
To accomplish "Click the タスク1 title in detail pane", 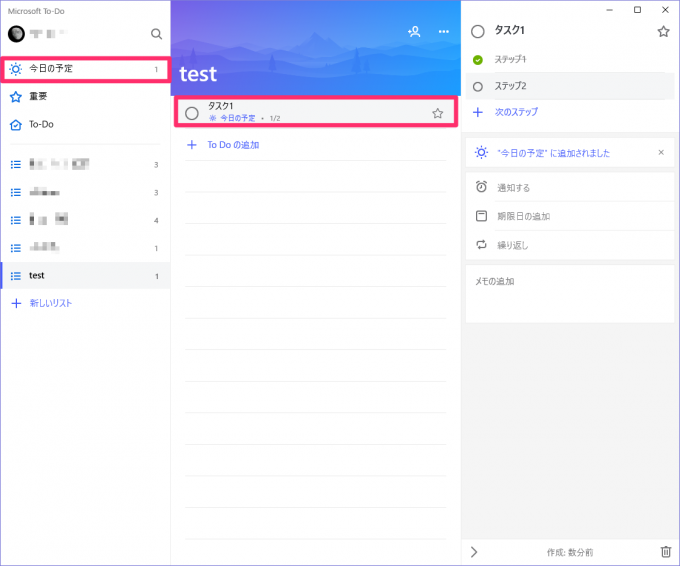I will coord(510,30).
